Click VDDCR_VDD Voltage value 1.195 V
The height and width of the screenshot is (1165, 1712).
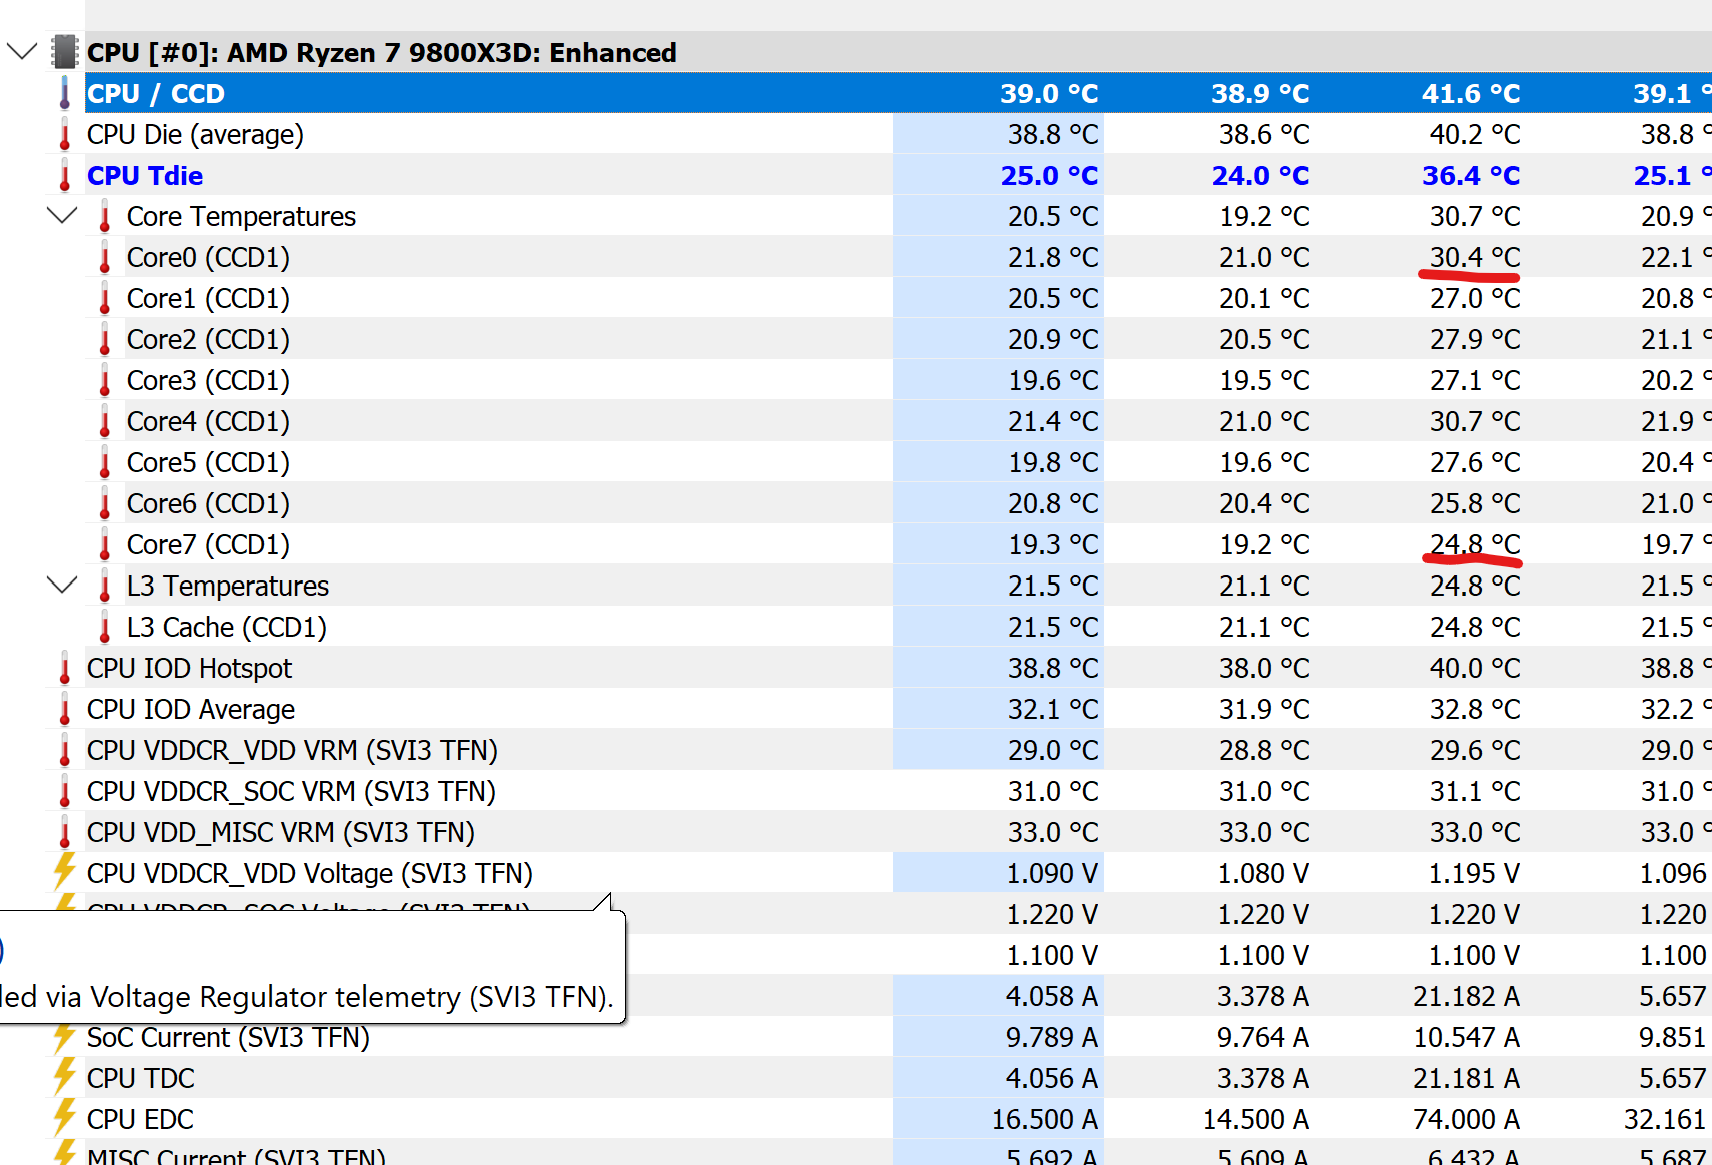[x=1474, y=873]
